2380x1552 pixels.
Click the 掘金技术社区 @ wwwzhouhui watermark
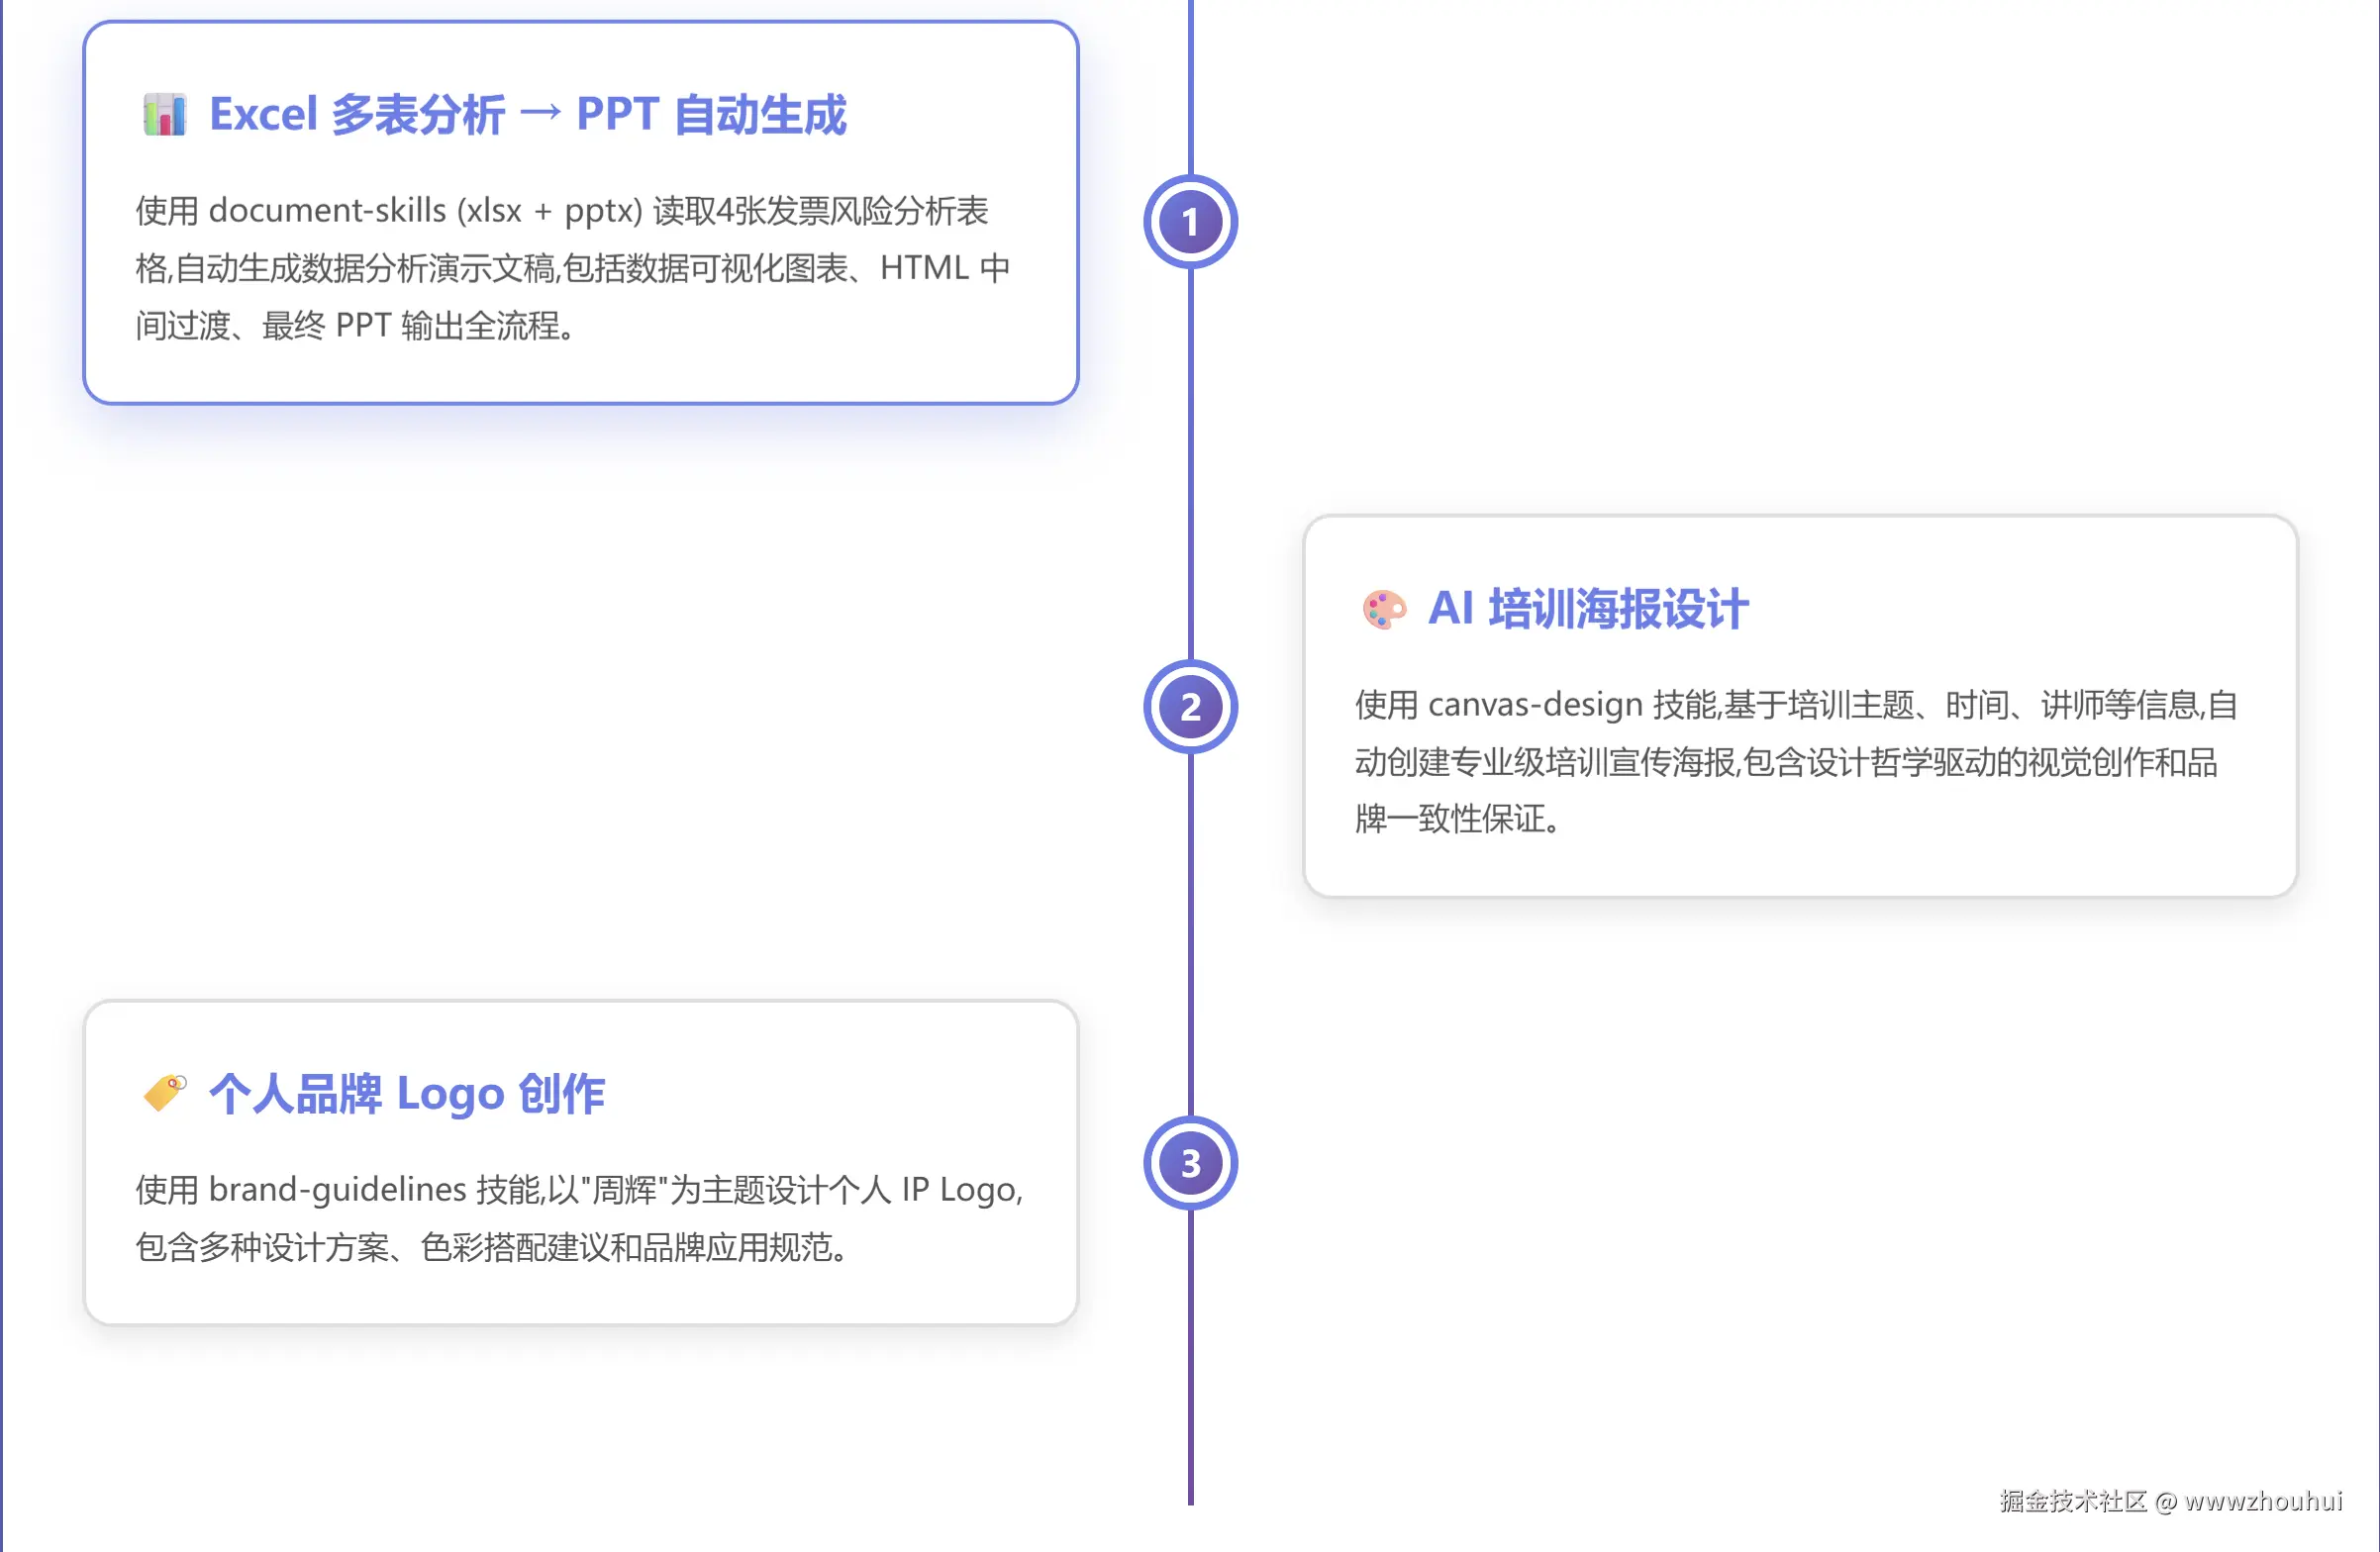pos(2170,1501)
